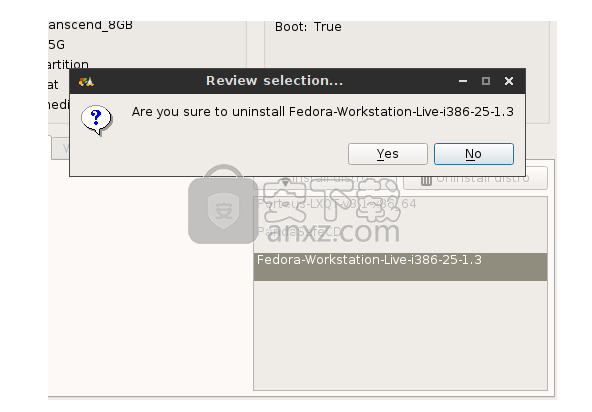
Task: Maximize the Review selection dialog
Action: 486,81
